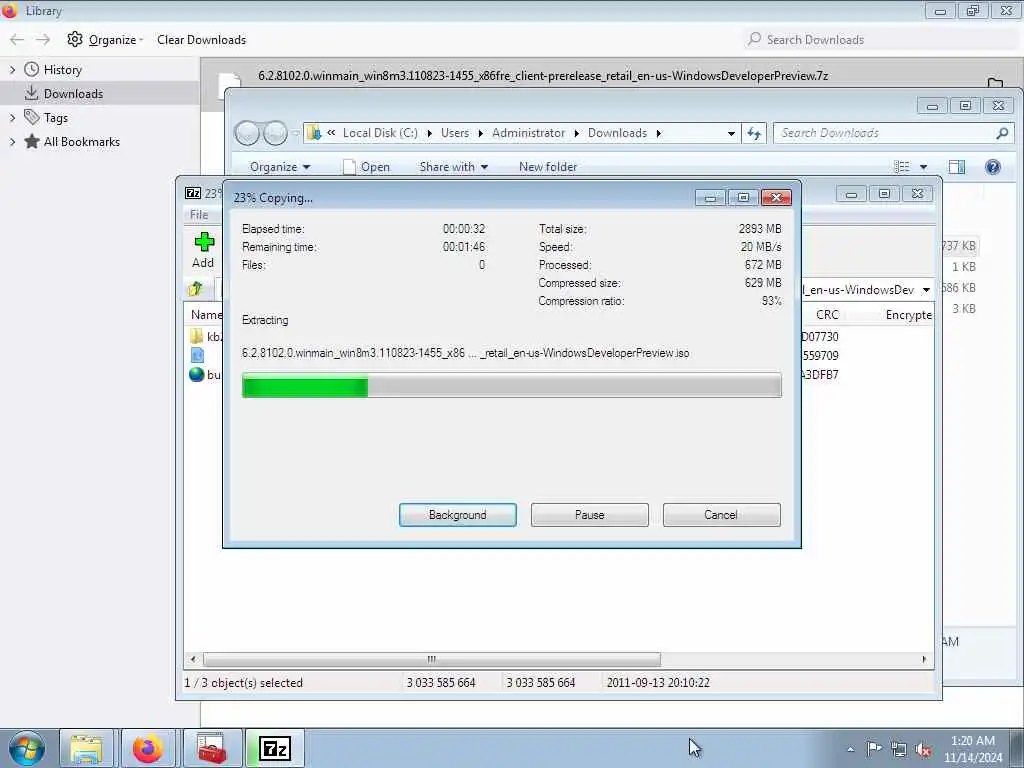
Task: Click Administrator in Explorer breadcrumb
Action: [528, 133]
